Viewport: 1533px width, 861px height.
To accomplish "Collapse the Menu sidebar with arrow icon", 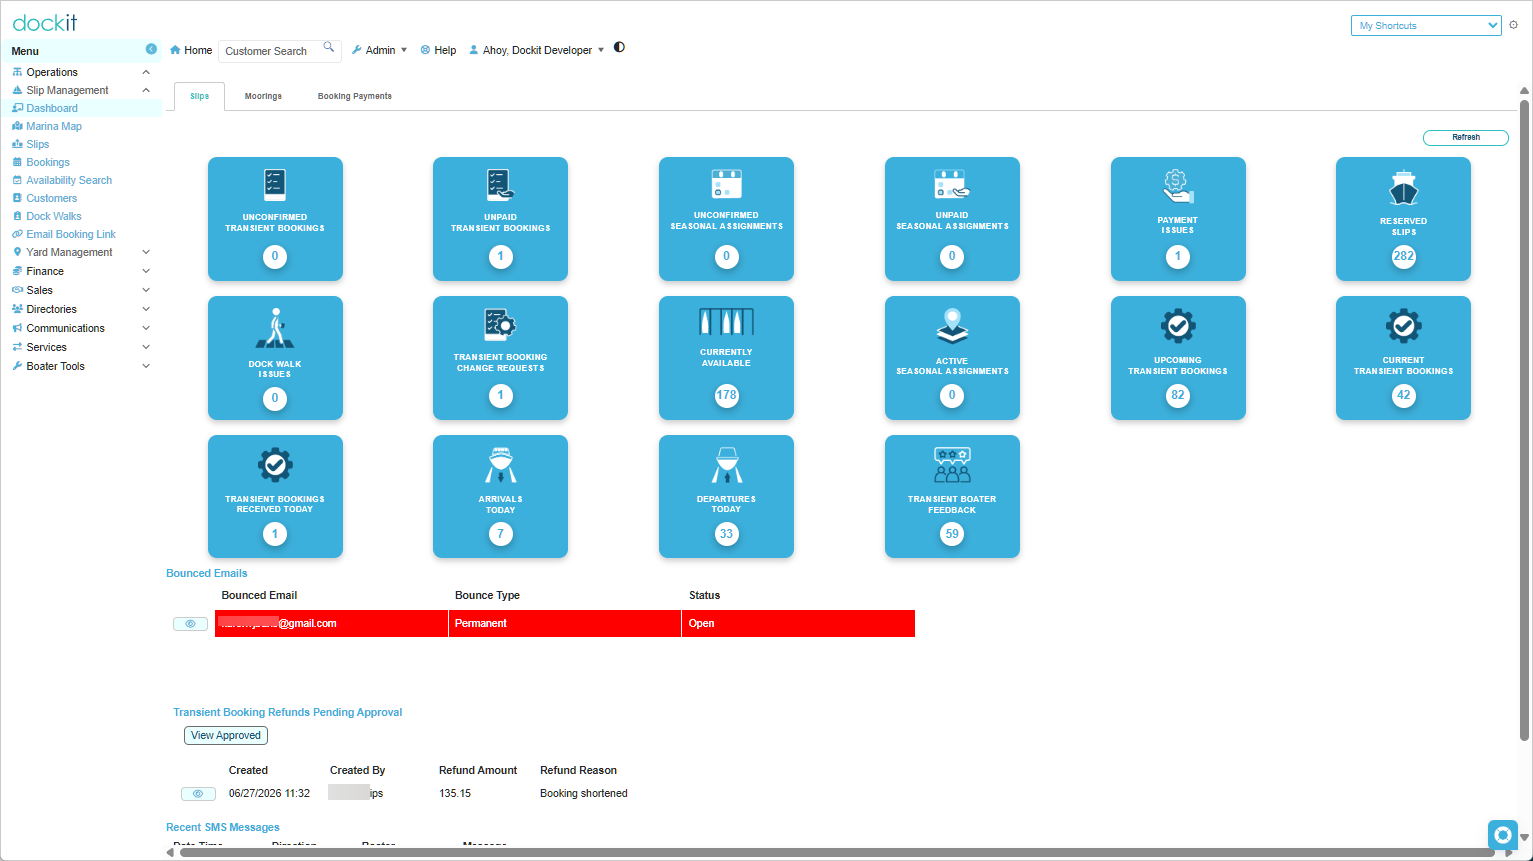I will 151,49.
